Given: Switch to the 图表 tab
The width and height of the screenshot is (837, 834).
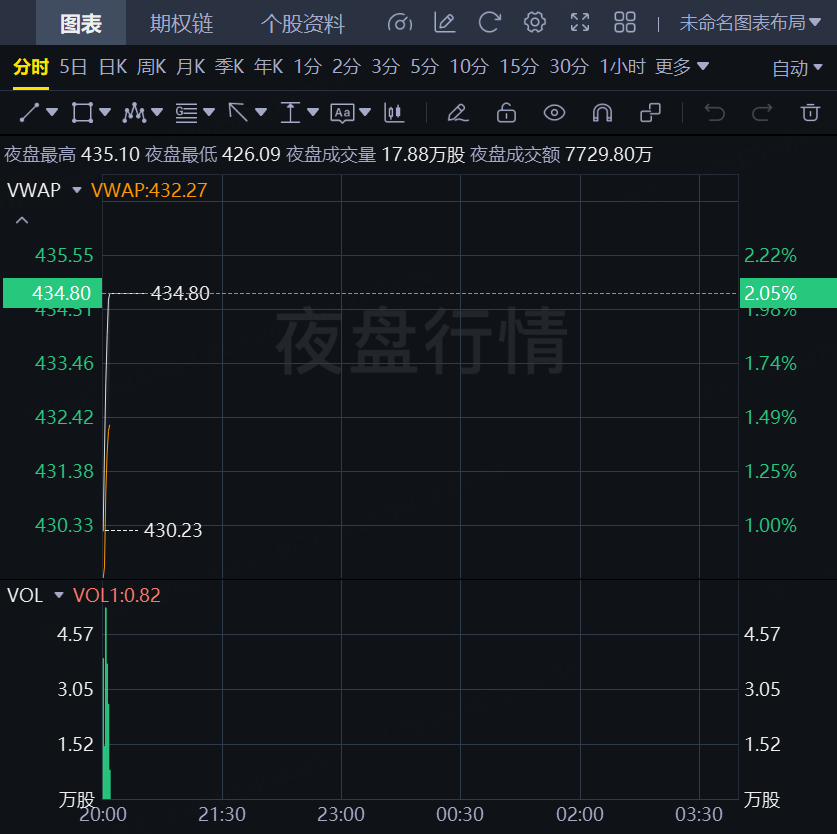Looking at the screenshot, I should tap(81, 23).
